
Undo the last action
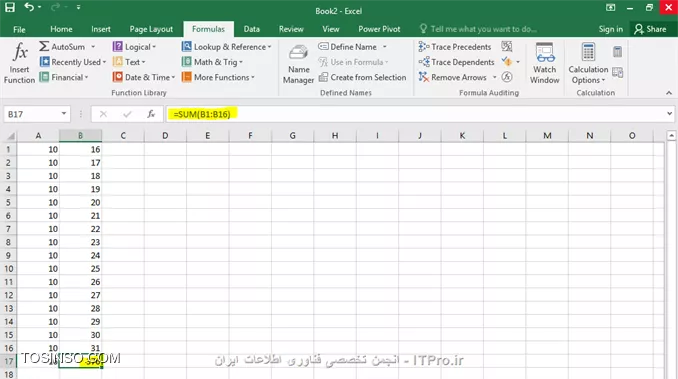tap(29, 7)
